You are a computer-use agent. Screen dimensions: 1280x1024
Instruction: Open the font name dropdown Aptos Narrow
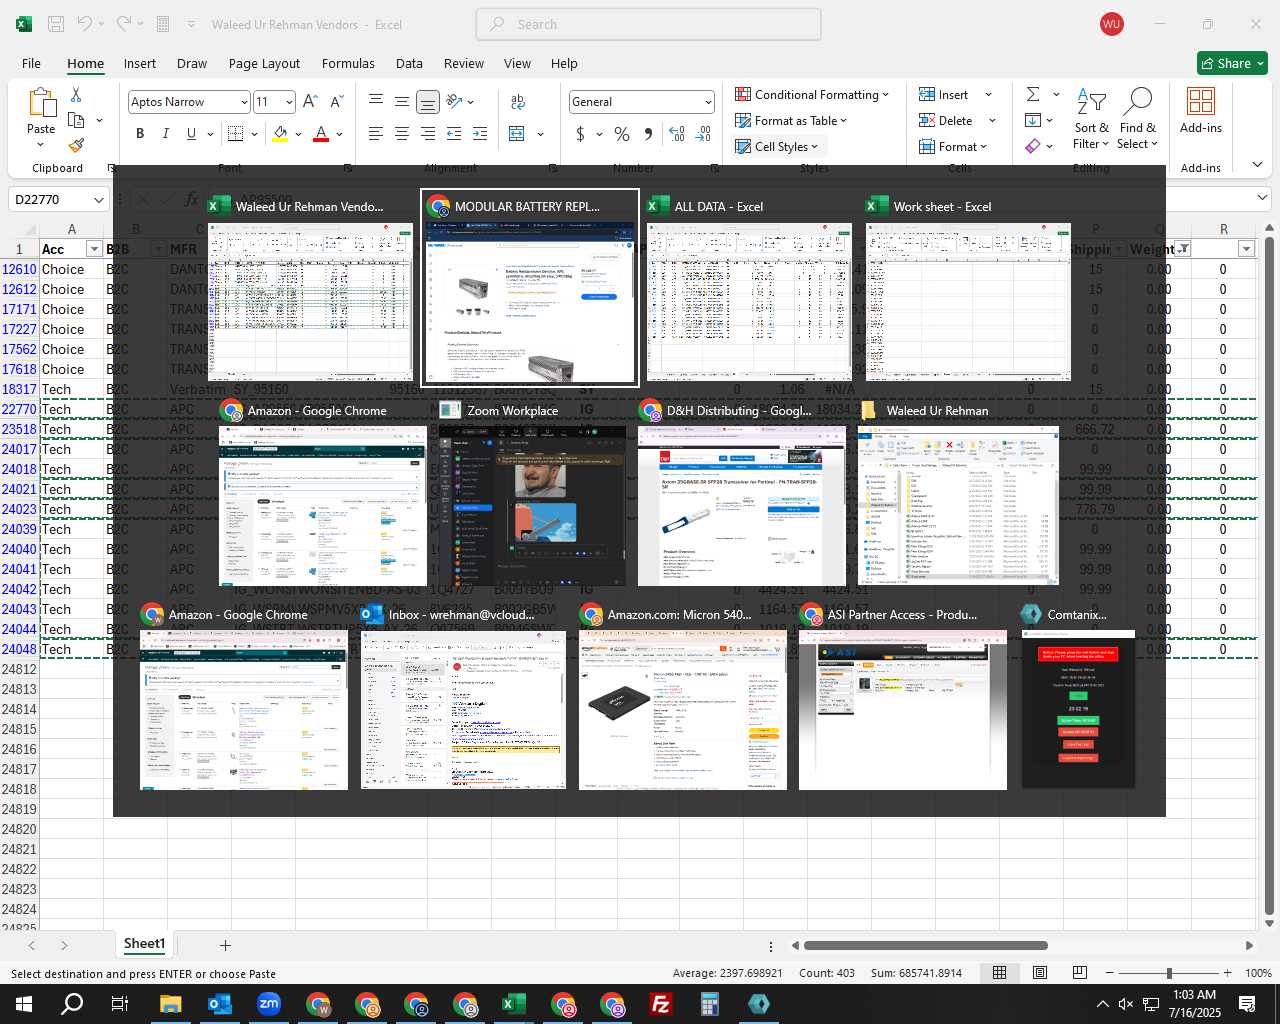(243, 102)
